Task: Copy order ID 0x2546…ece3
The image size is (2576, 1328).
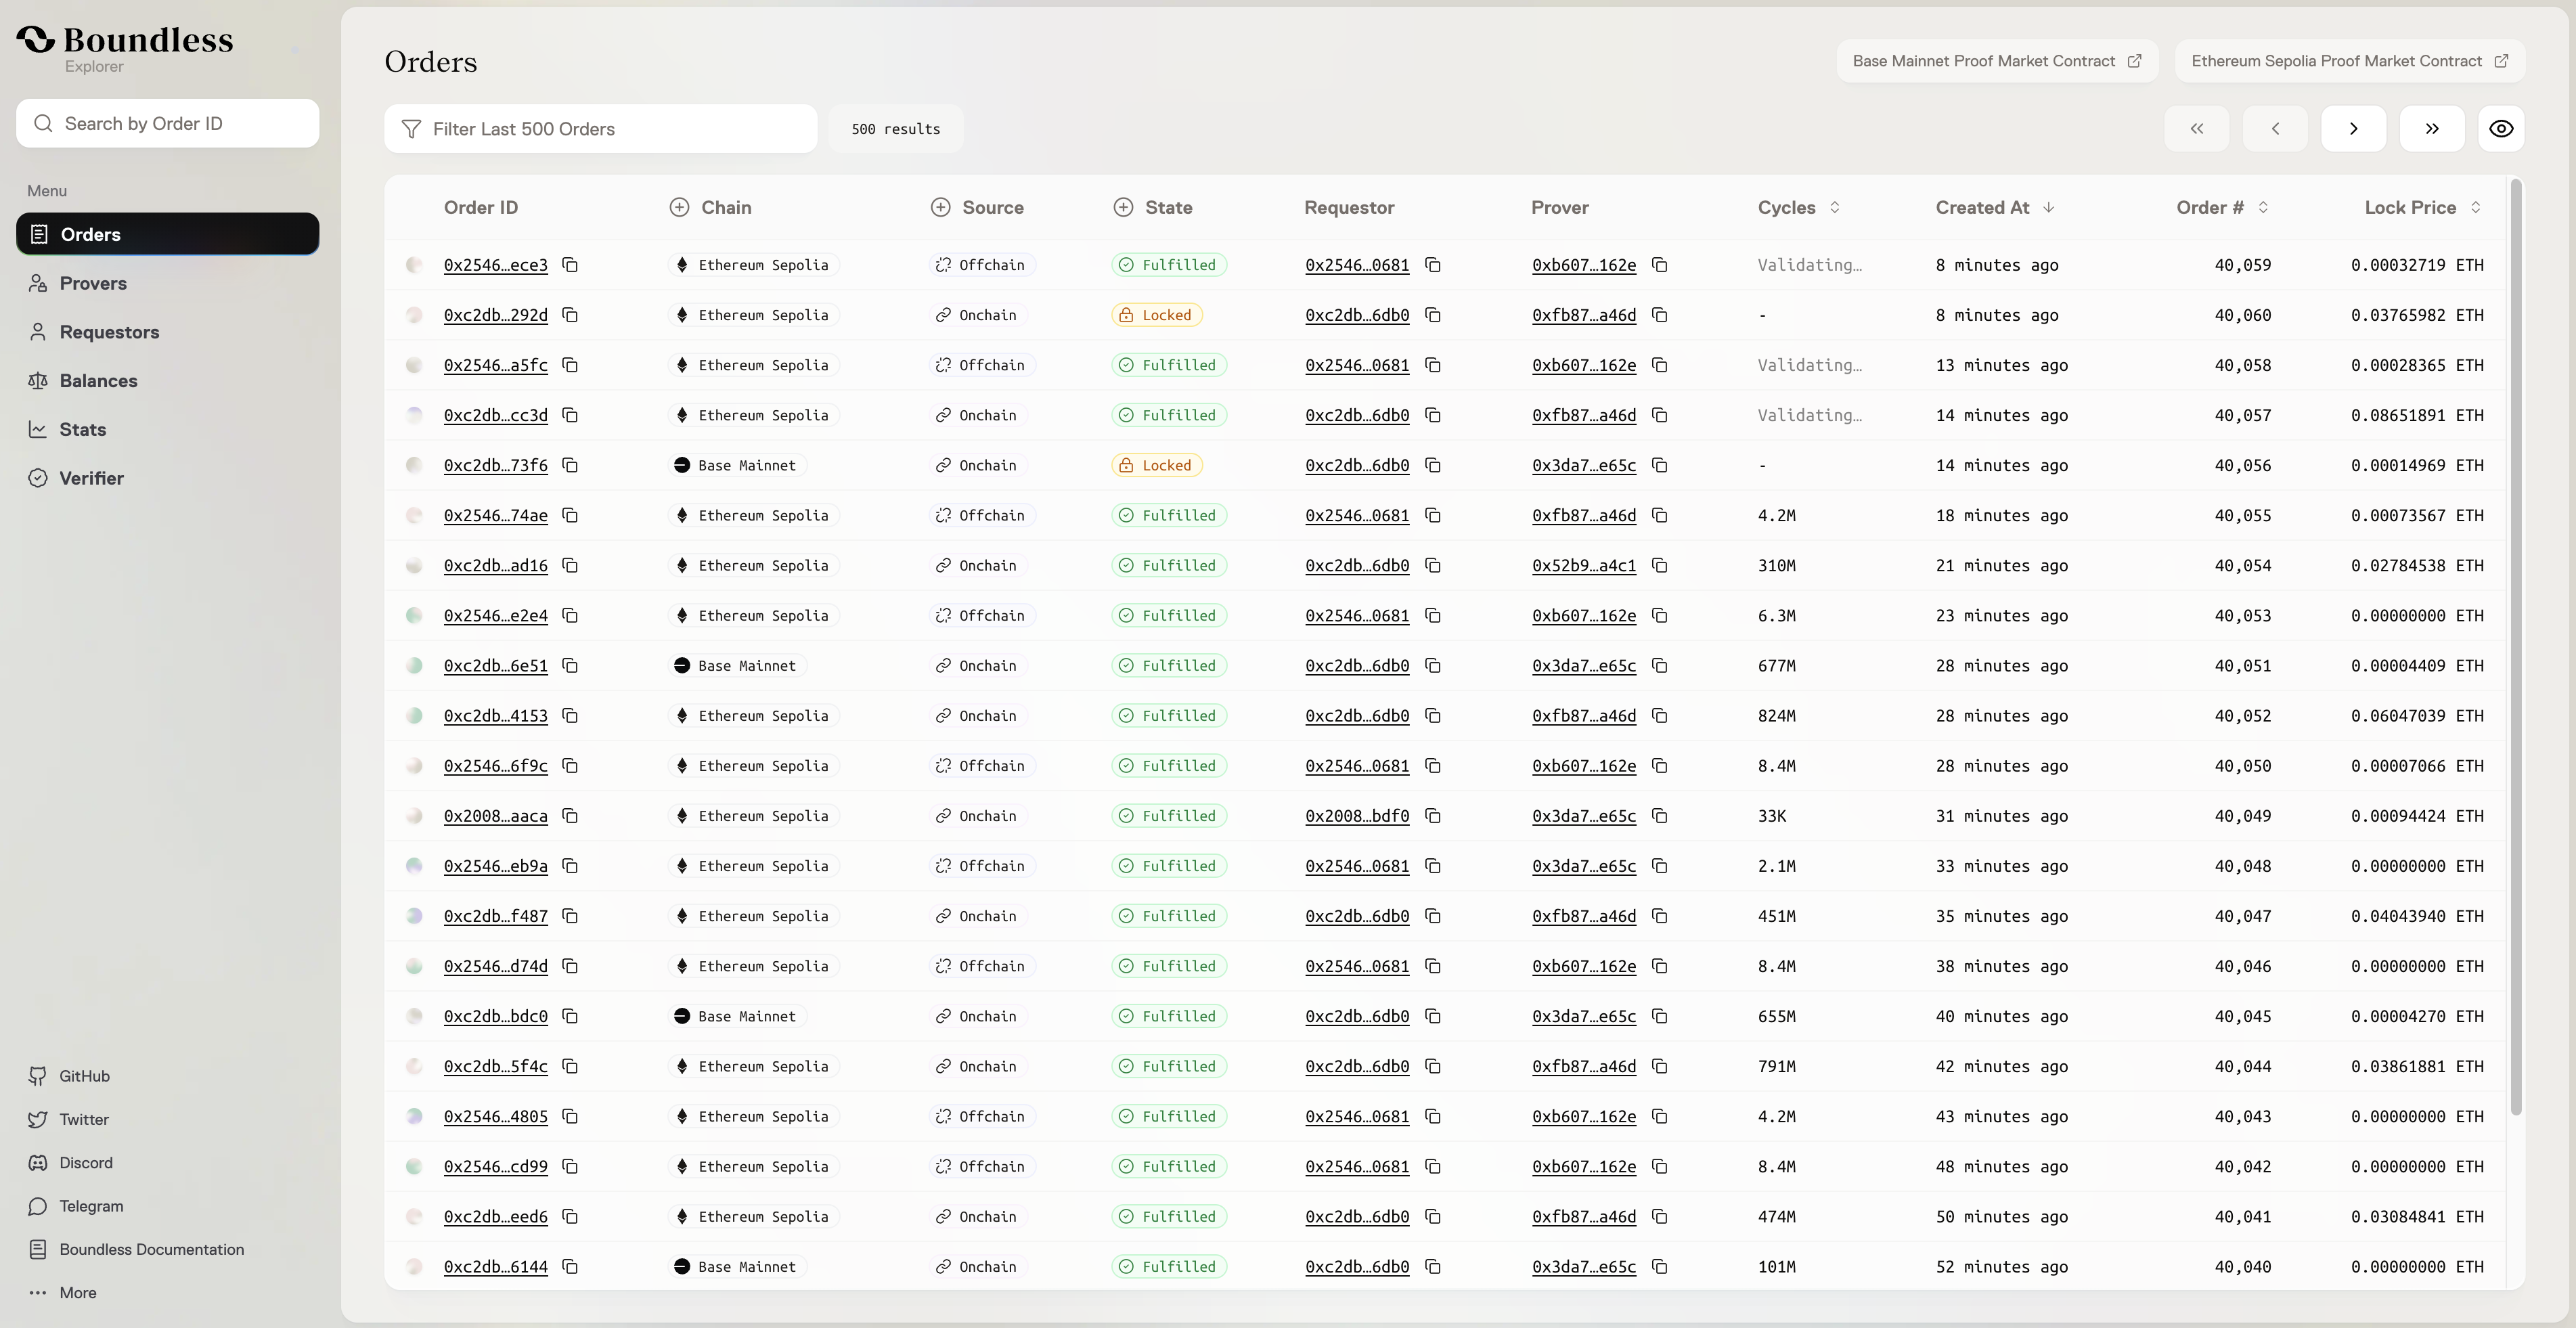Action: pyautogui.click(x=570, y=265)
